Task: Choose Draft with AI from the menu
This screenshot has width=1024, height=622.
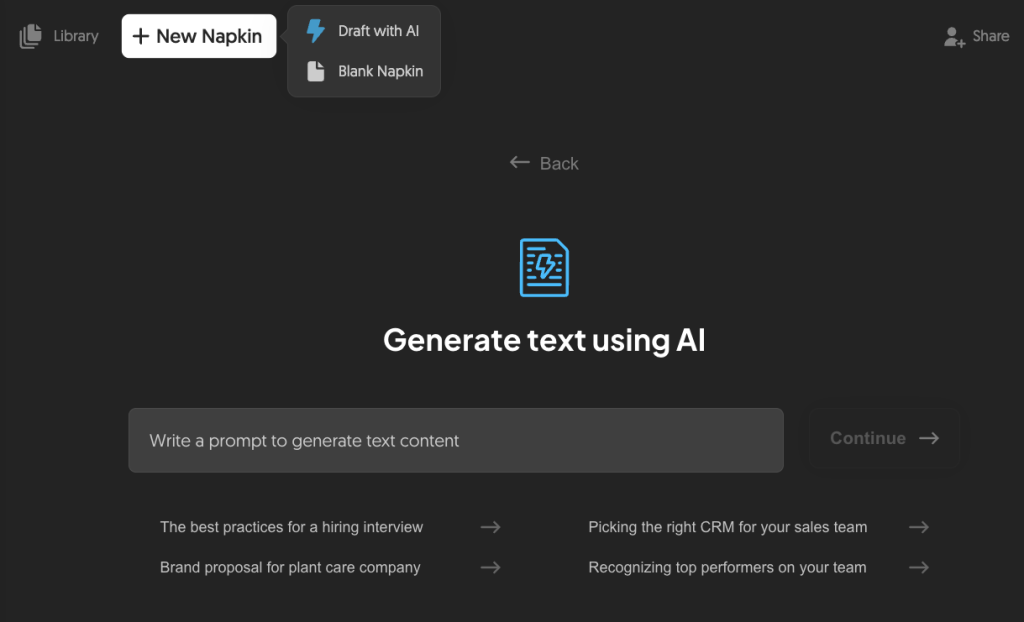Action: tap(377, 30)
